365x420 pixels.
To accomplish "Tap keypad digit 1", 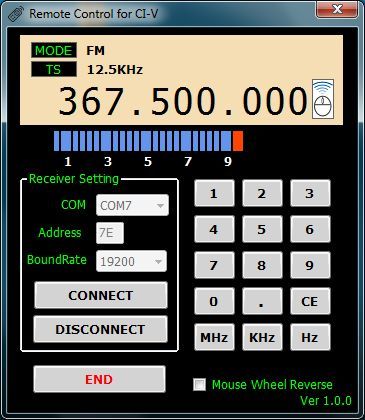I will [x=214, y=193].
